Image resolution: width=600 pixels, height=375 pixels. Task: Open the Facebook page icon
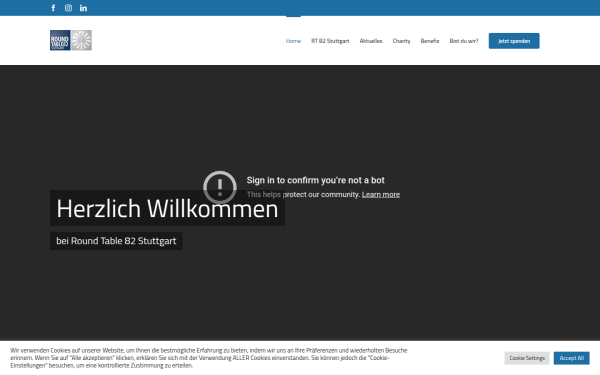[53, 8]
